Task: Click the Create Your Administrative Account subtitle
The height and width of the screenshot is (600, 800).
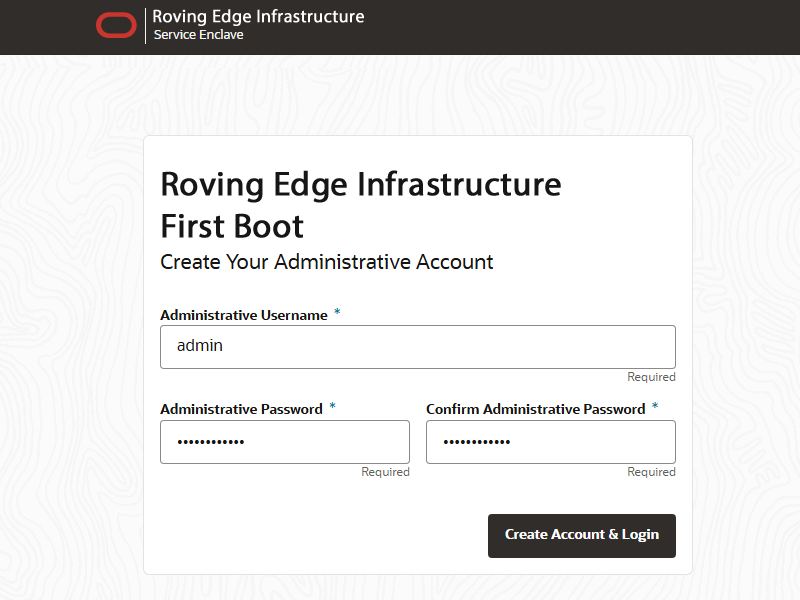Action: coord(327,261)
